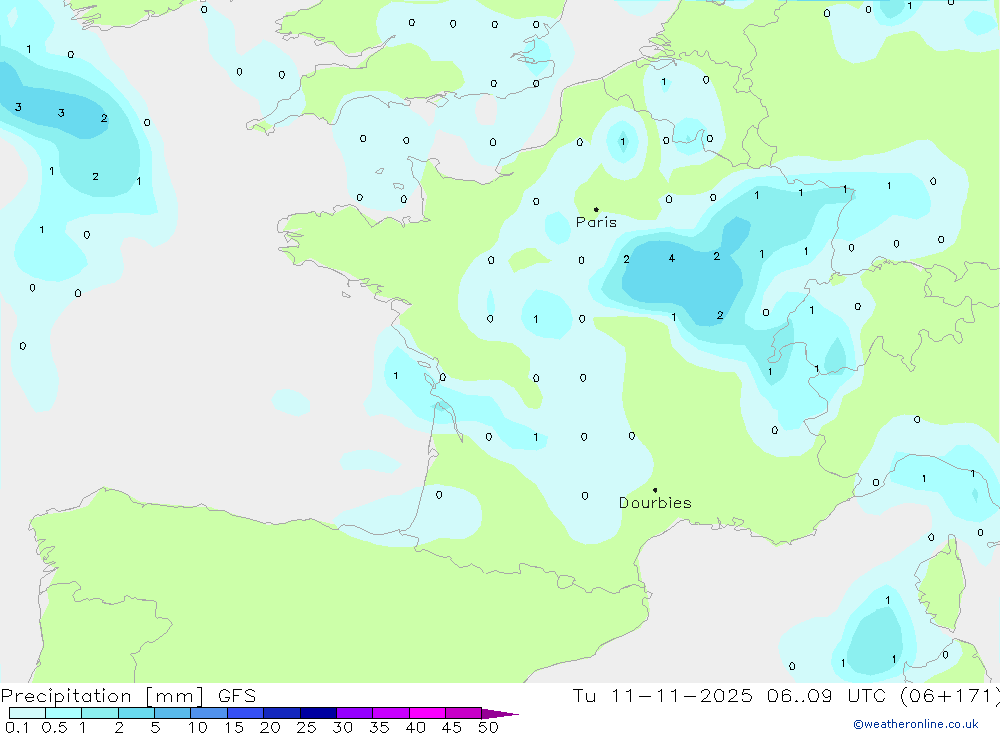Click the Dourbies location dot marker

[x=655, y=490]
